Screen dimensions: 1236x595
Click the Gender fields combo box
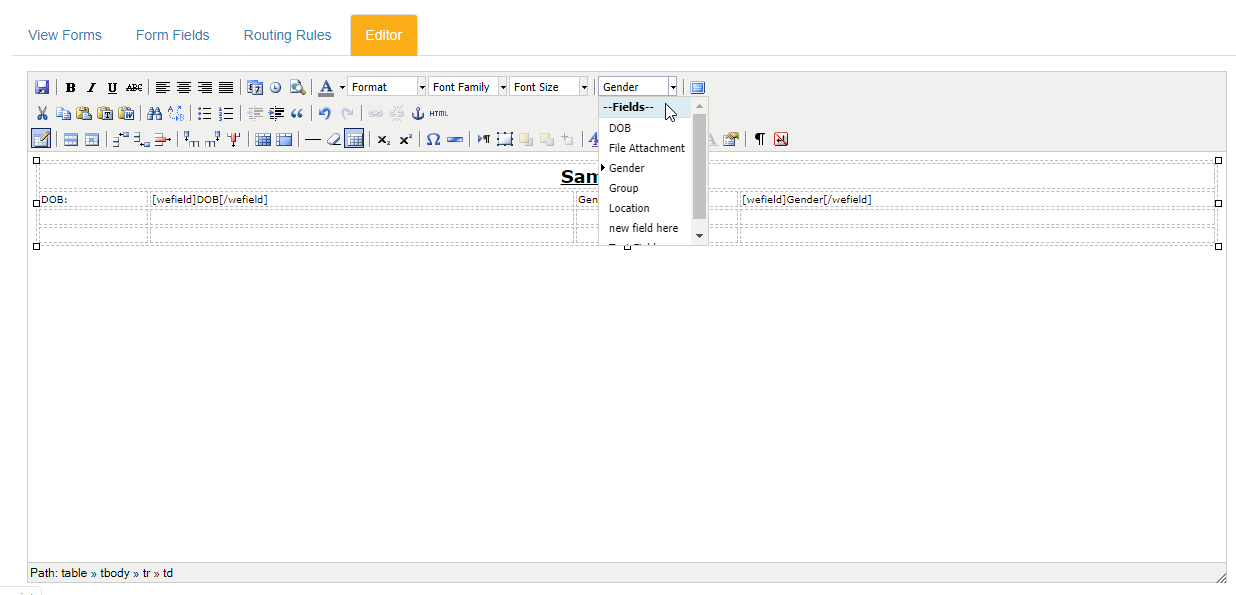638,87
